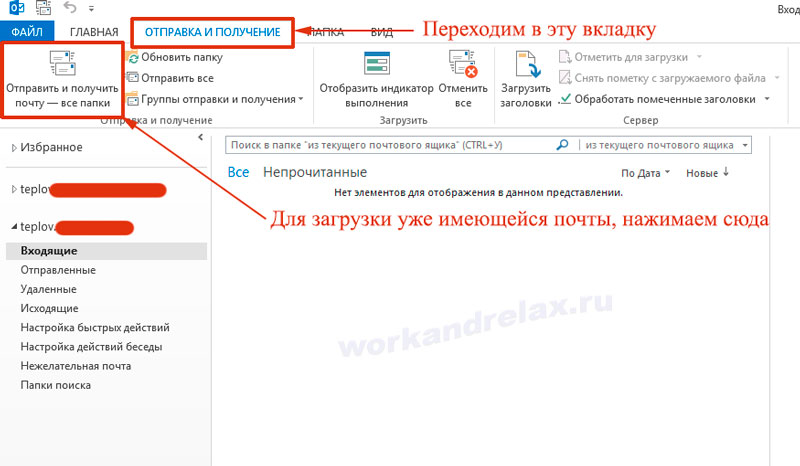This screenshot has height=466, width=800.
Task: Open the По Дата sort dropdown
Action: [645, 173]
